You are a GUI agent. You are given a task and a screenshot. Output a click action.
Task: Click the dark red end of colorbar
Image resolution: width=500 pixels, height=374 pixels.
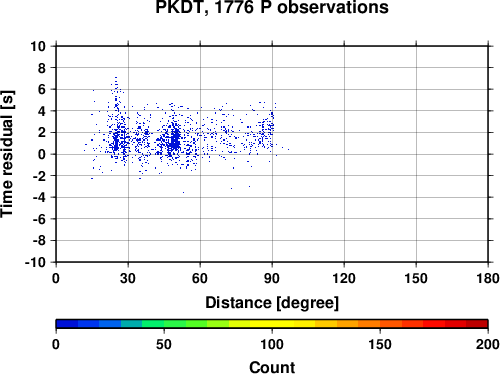[477, 324]
